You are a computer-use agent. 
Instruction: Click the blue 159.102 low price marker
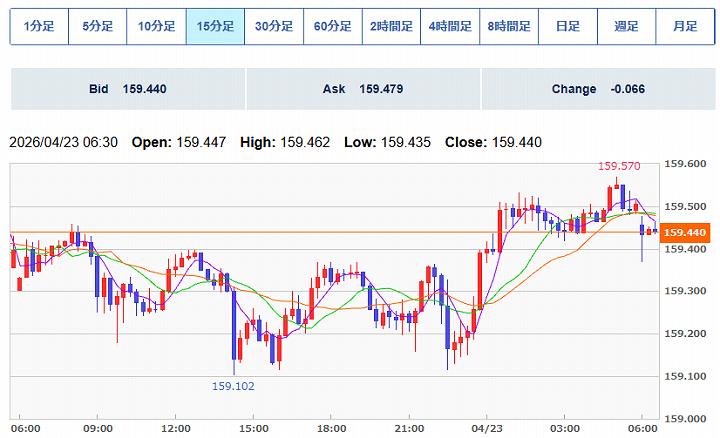point(232,386)
